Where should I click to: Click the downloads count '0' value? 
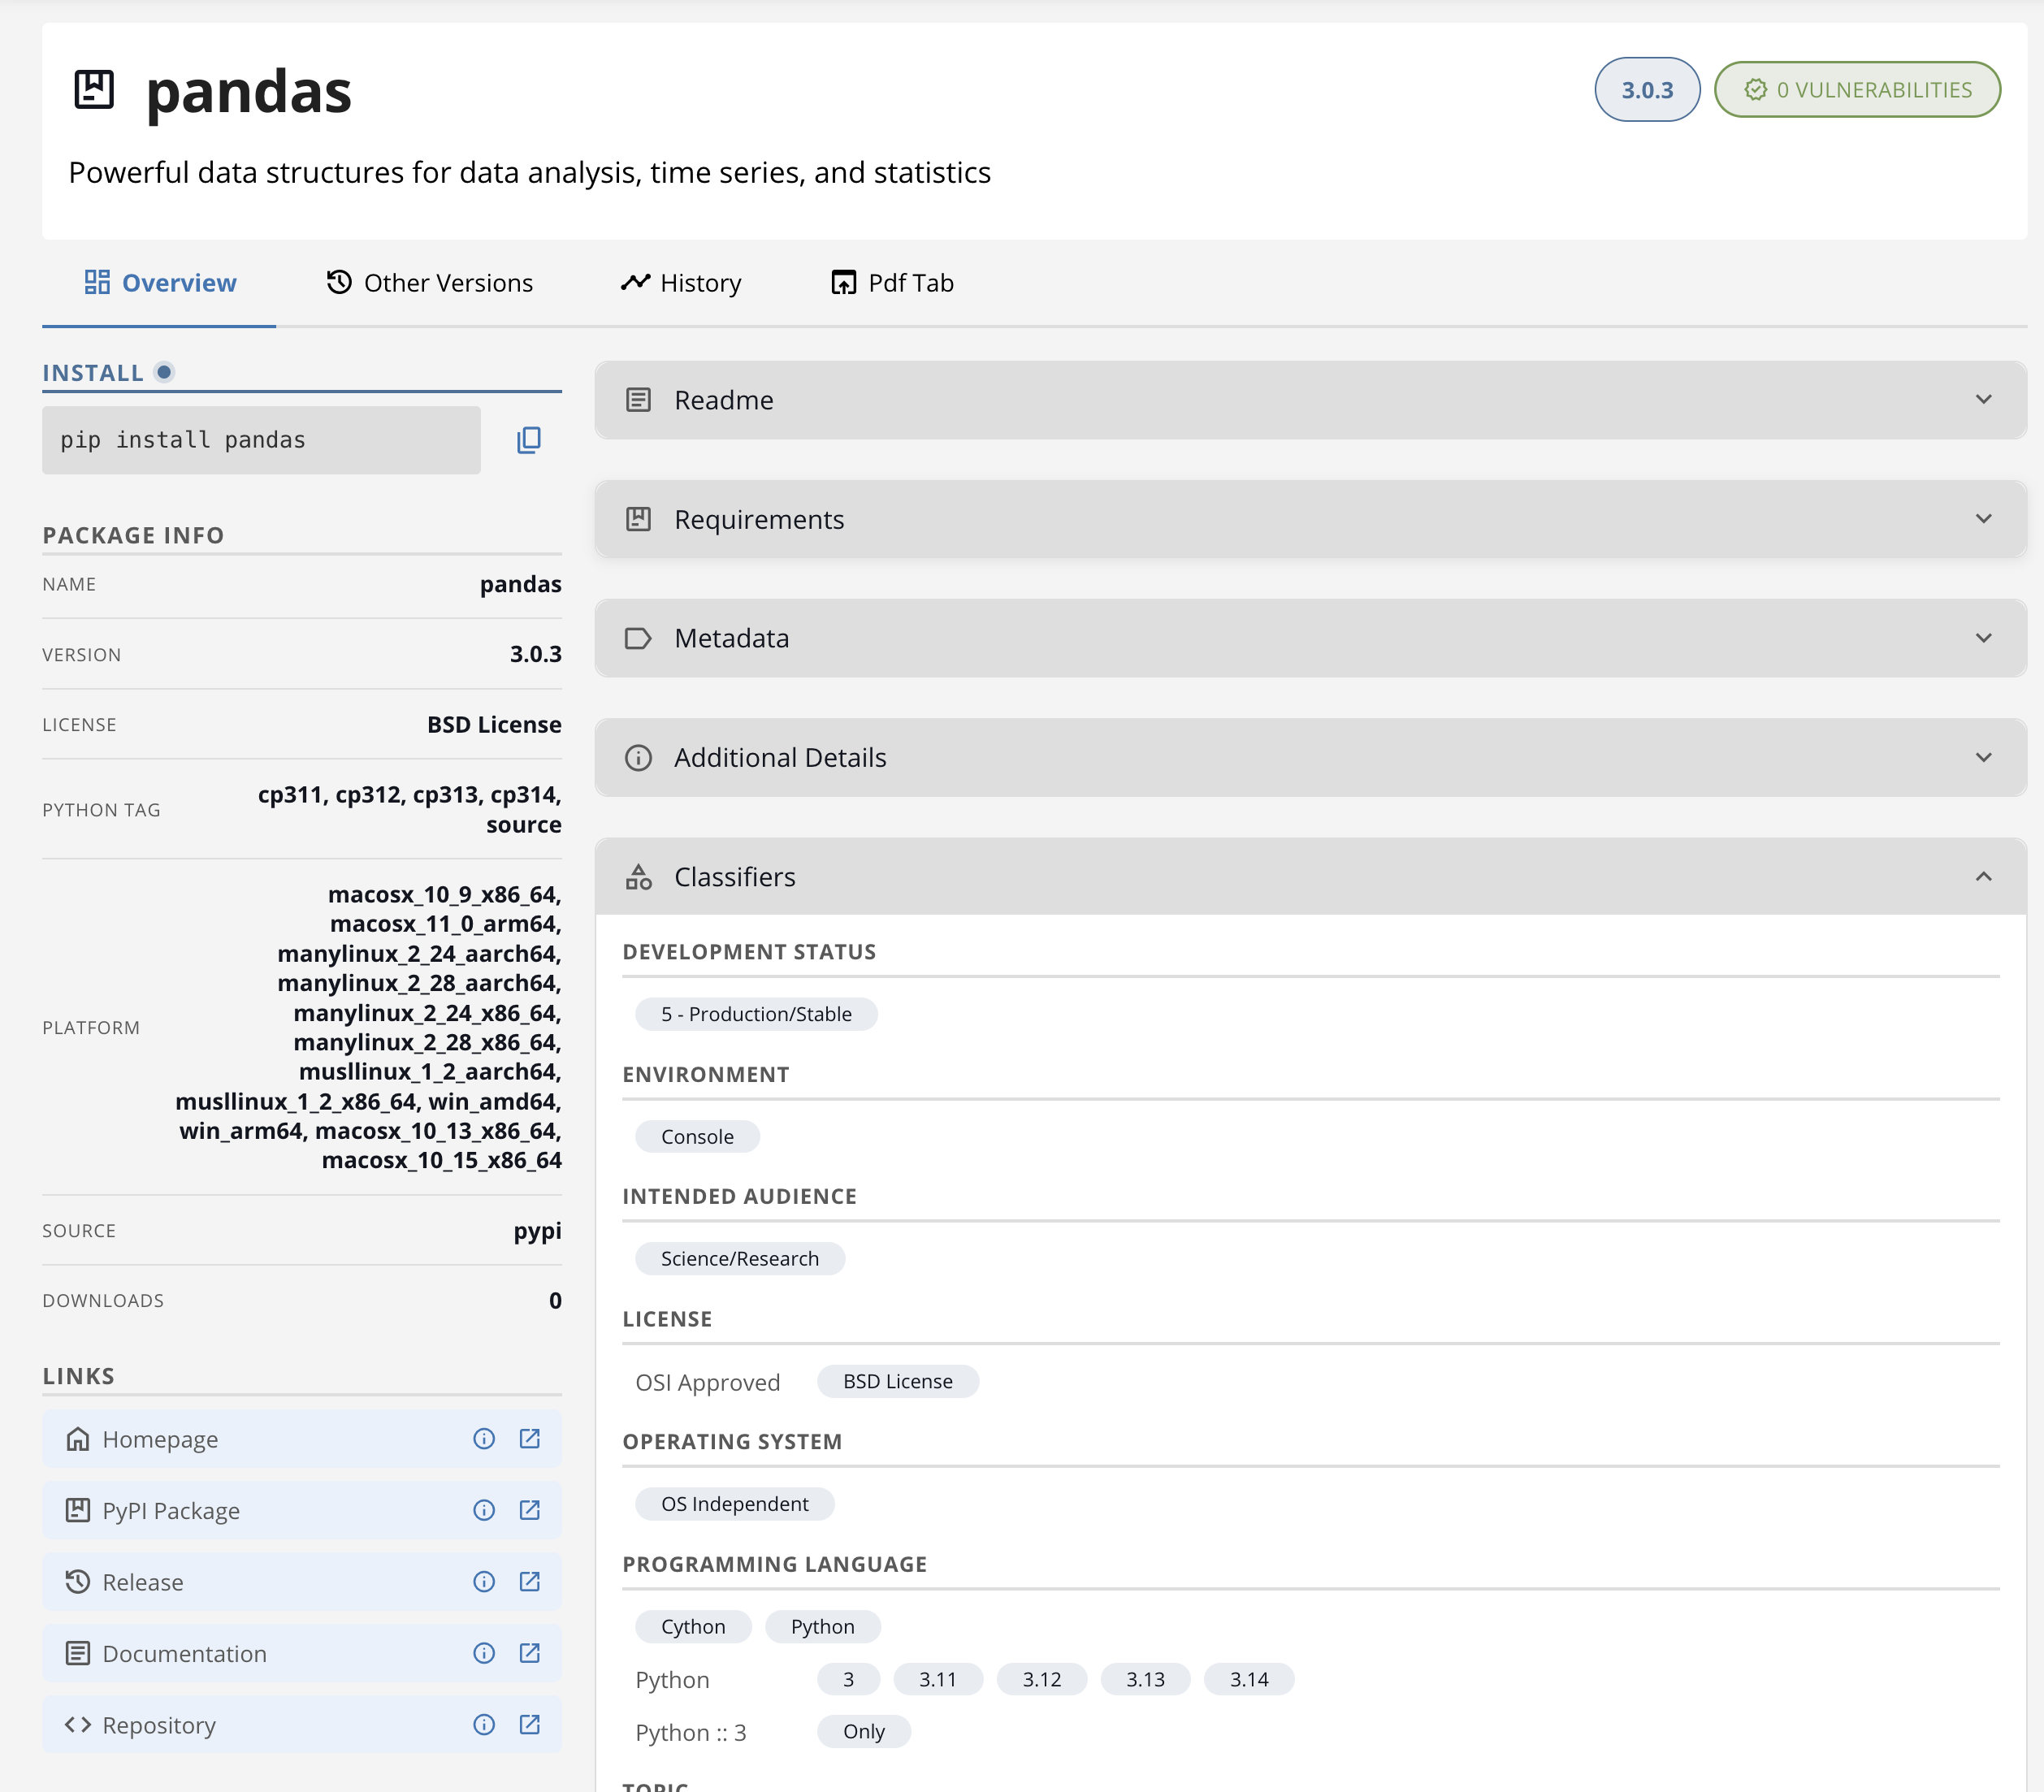coord(555,1300)
